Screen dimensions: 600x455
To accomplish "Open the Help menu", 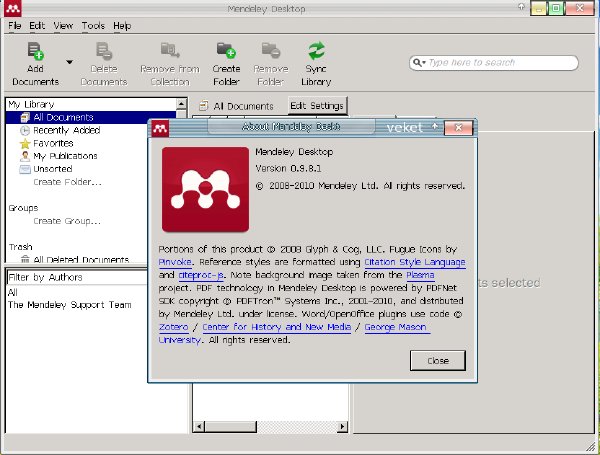I will click(x=122, y=26).
